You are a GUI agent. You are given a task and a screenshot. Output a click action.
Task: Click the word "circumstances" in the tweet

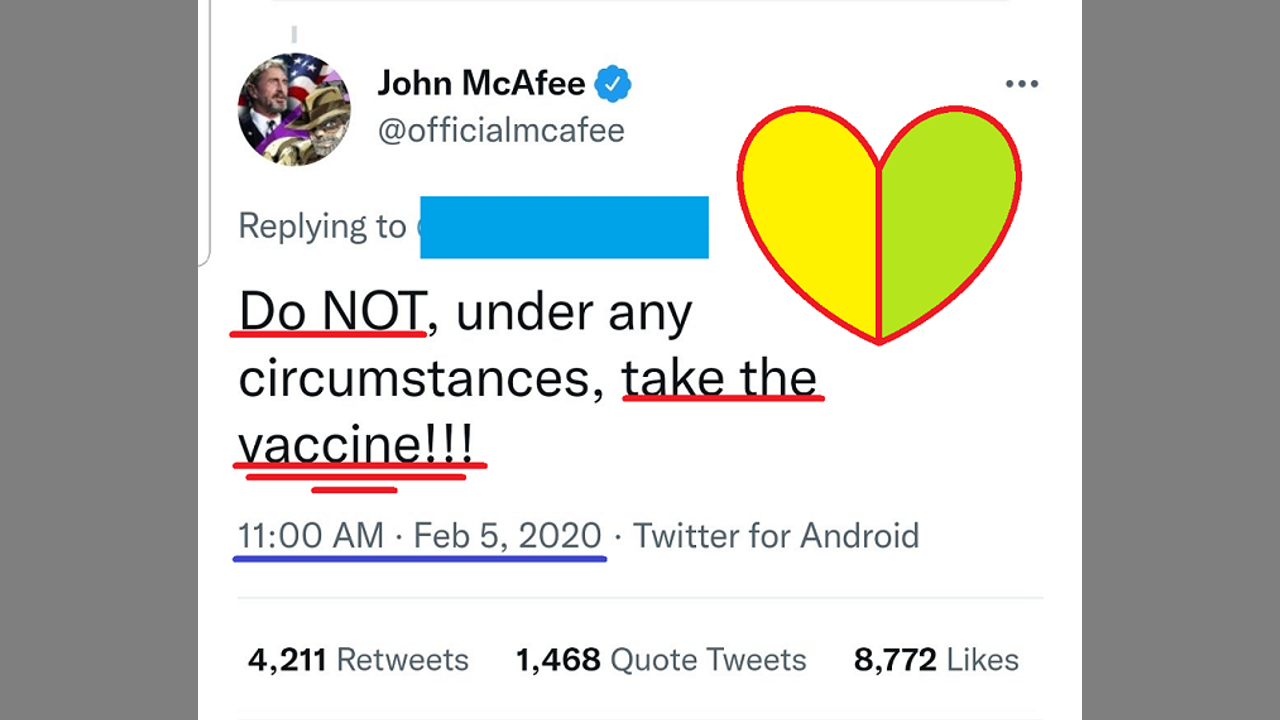421,379
